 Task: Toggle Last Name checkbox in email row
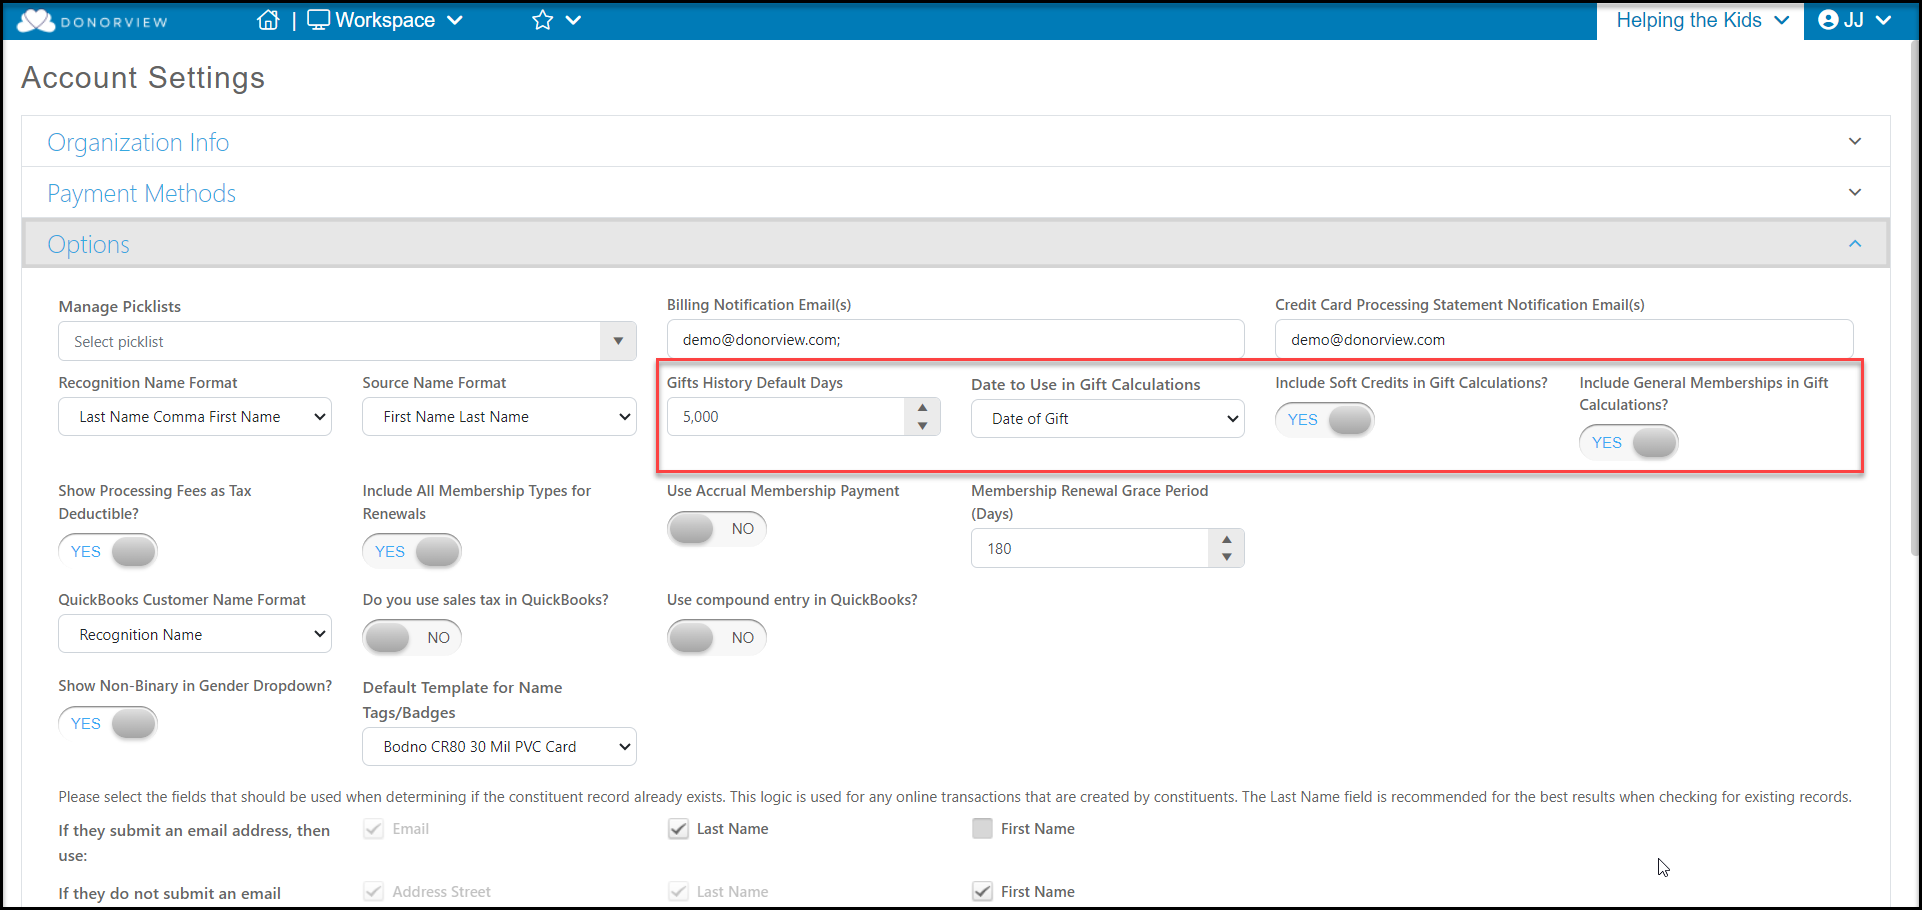(x=678, y=828)
